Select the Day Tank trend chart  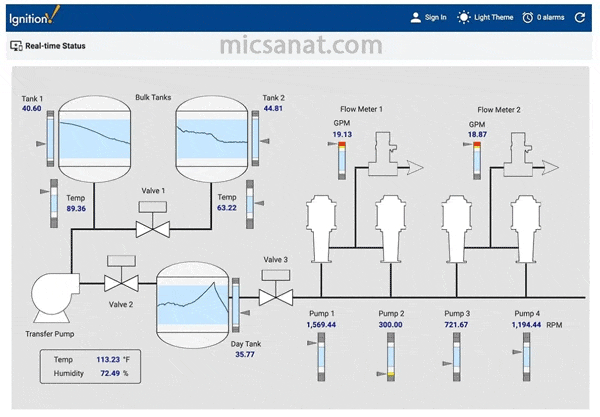[x=192, y=305]
